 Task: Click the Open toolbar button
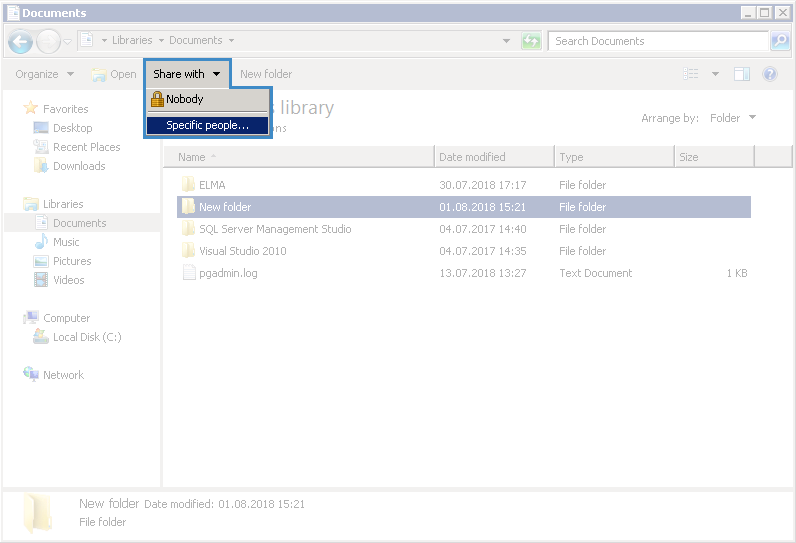tap(114, 74)
